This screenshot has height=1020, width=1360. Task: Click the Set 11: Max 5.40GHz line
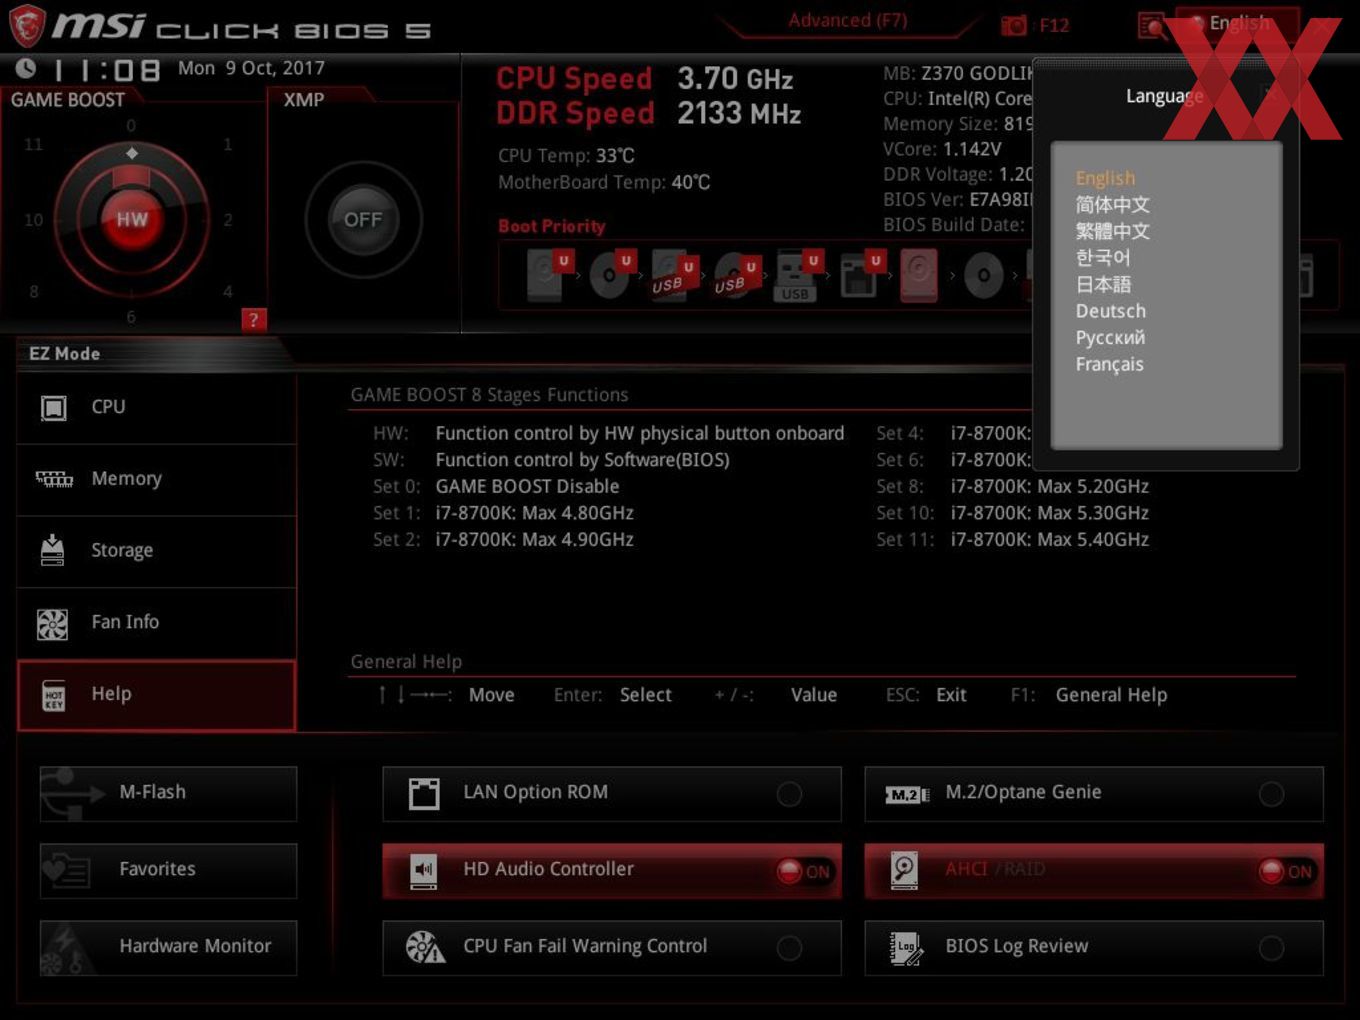pos(1012,540)
